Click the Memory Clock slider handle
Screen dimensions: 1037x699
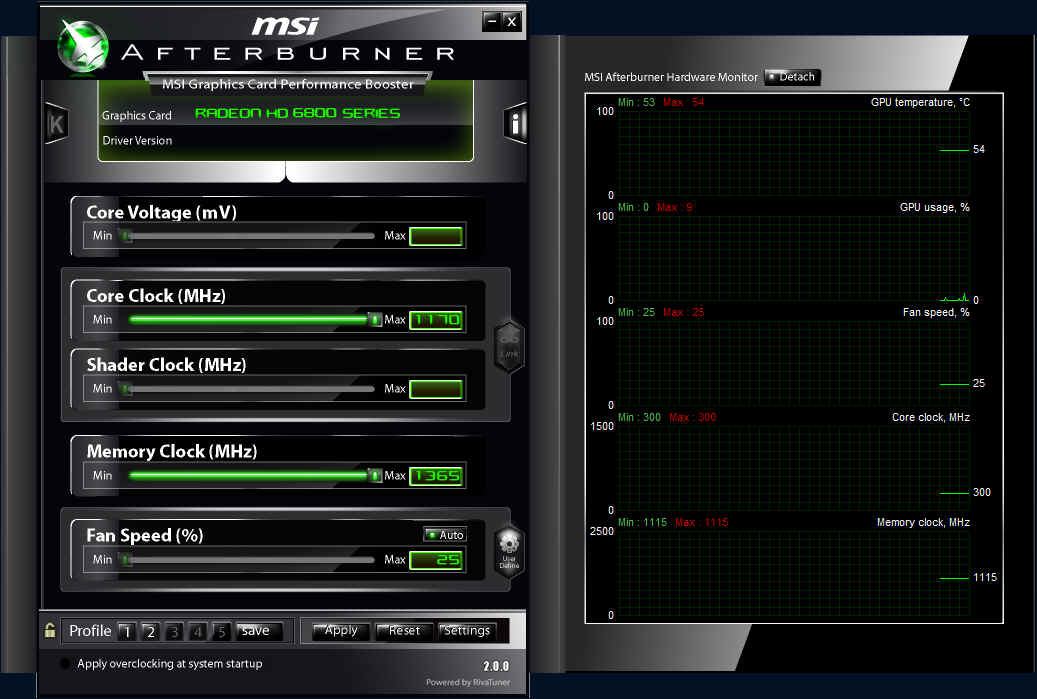point(375,475)
